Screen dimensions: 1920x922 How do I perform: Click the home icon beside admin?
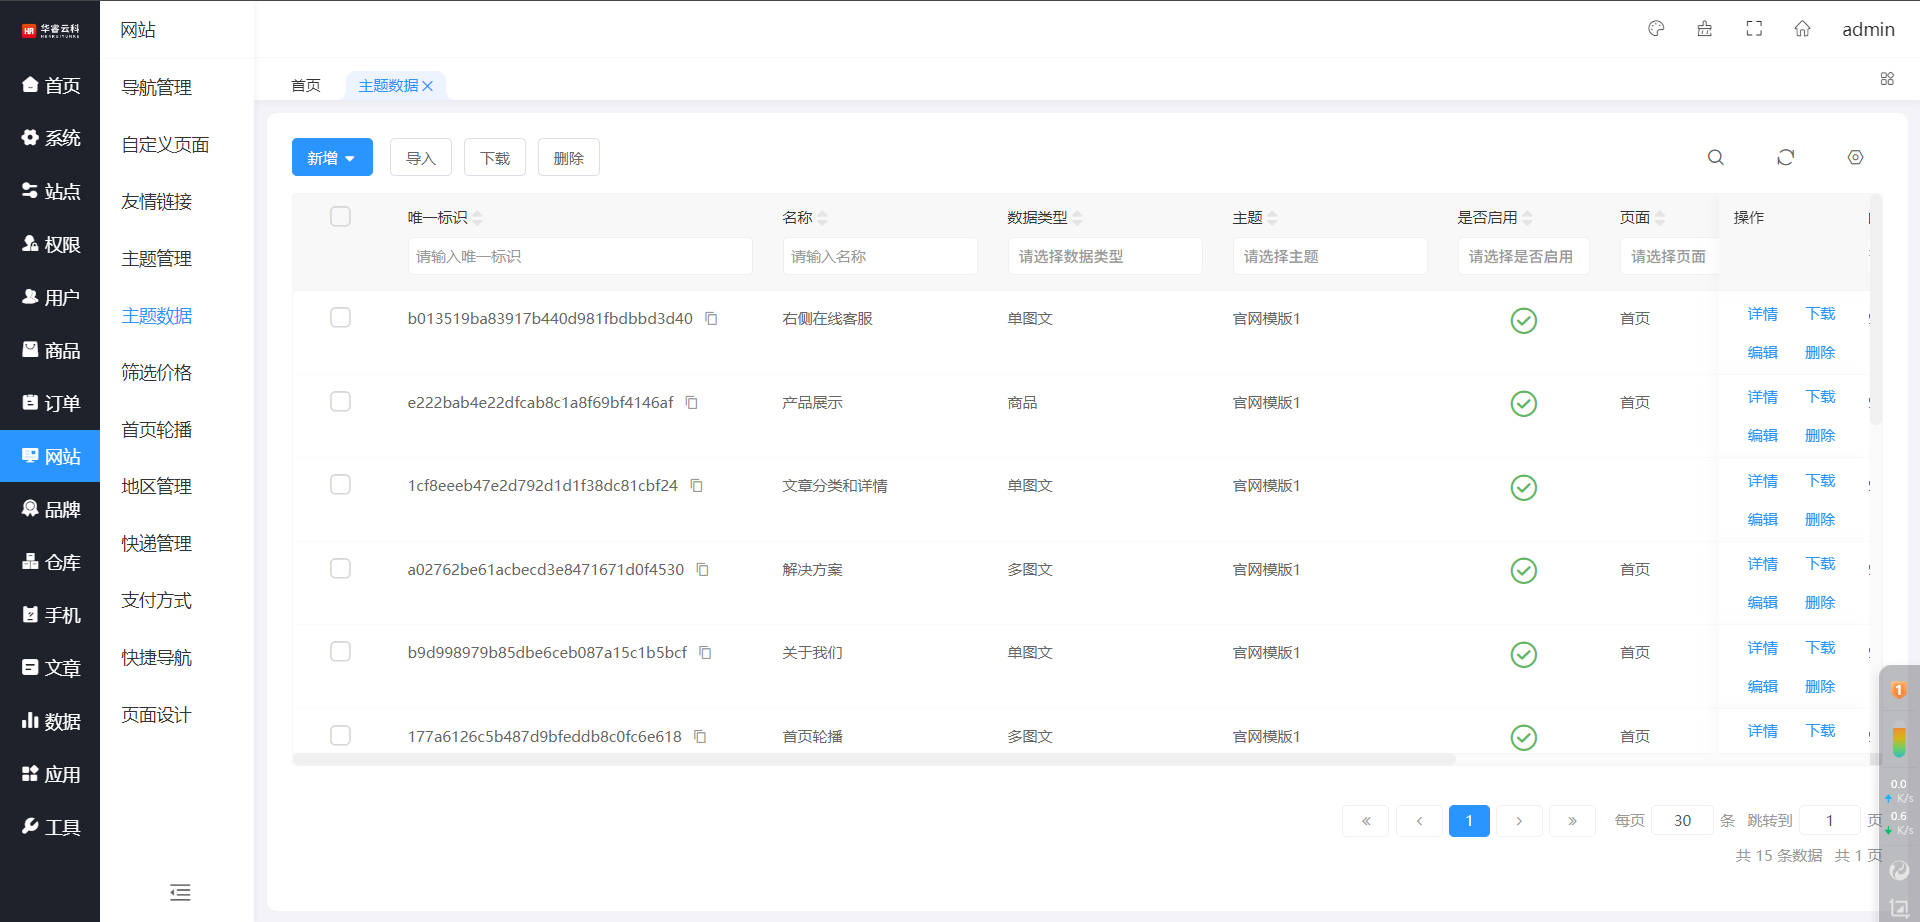[x=1802, y=29]
